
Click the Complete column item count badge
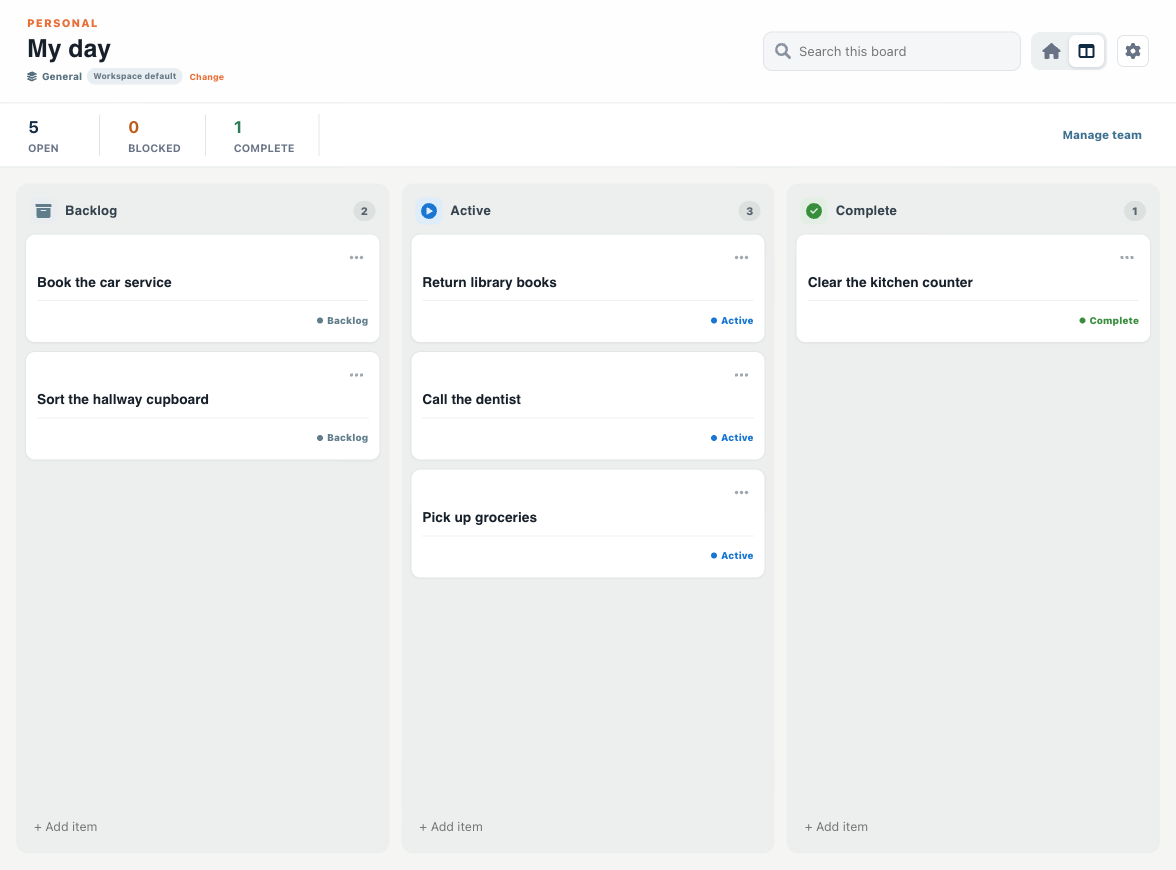pyautogui.click(x=1134, y=211)
